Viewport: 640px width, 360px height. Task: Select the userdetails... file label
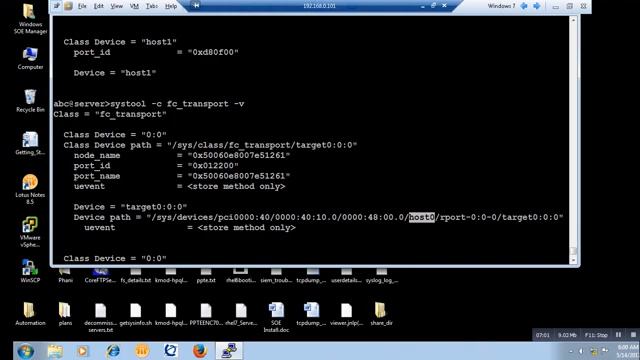coord(347,280)
